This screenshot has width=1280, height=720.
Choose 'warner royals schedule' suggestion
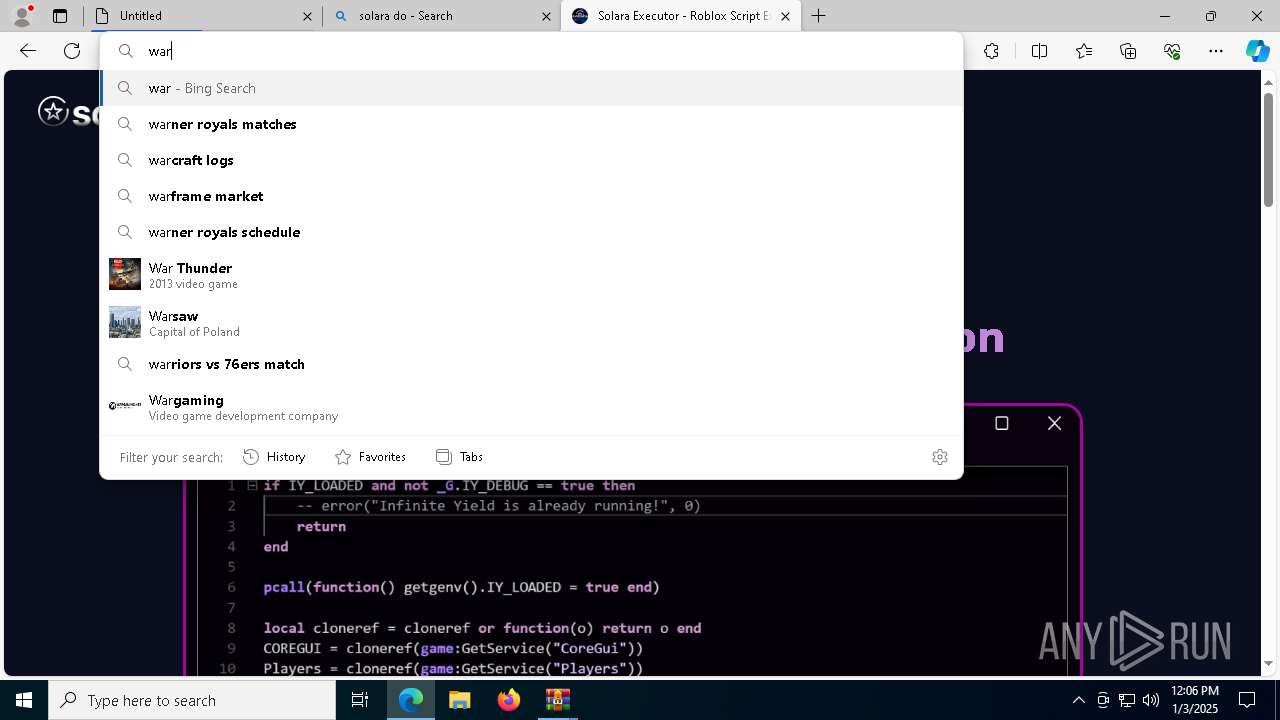pos(531,232)
